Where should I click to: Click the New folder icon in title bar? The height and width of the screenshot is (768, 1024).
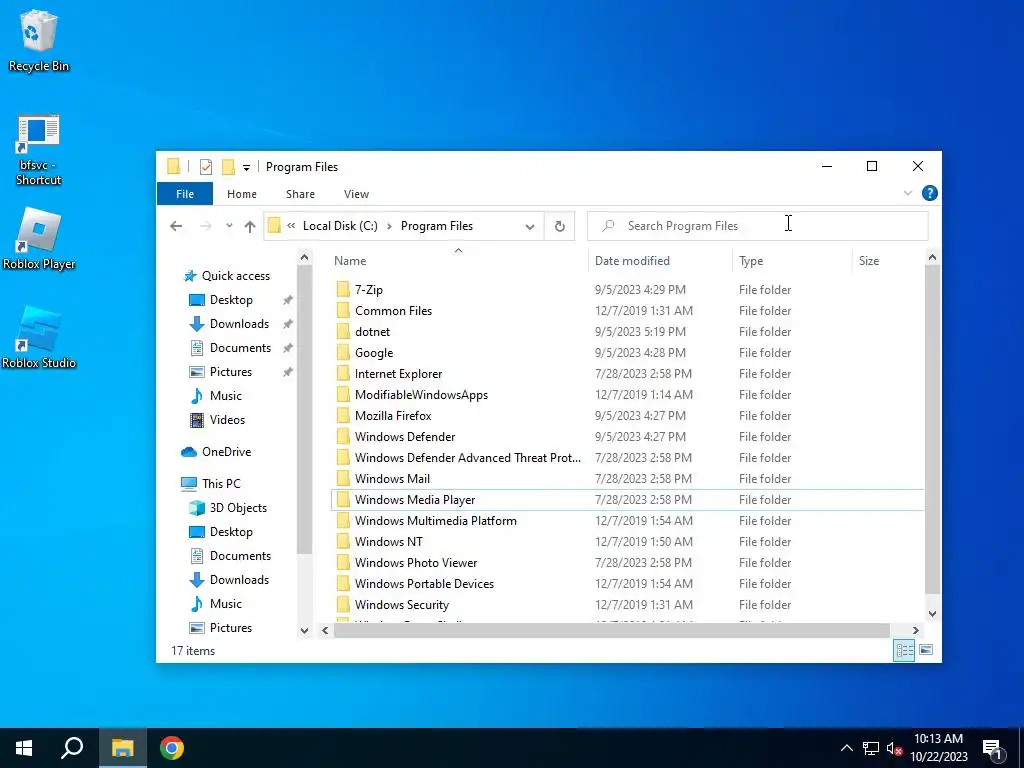[228, 167]
